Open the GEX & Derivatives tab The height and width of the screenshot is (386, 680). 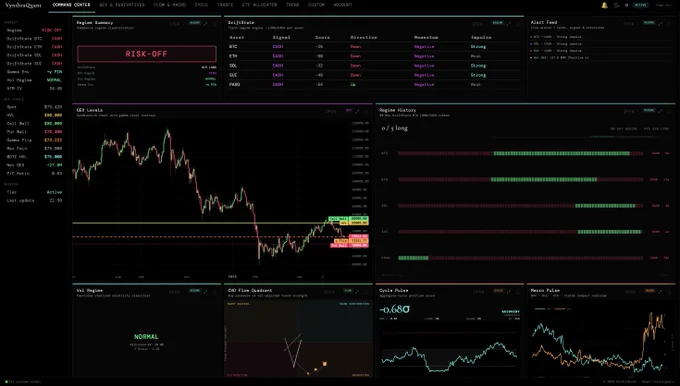click(122, 5)
